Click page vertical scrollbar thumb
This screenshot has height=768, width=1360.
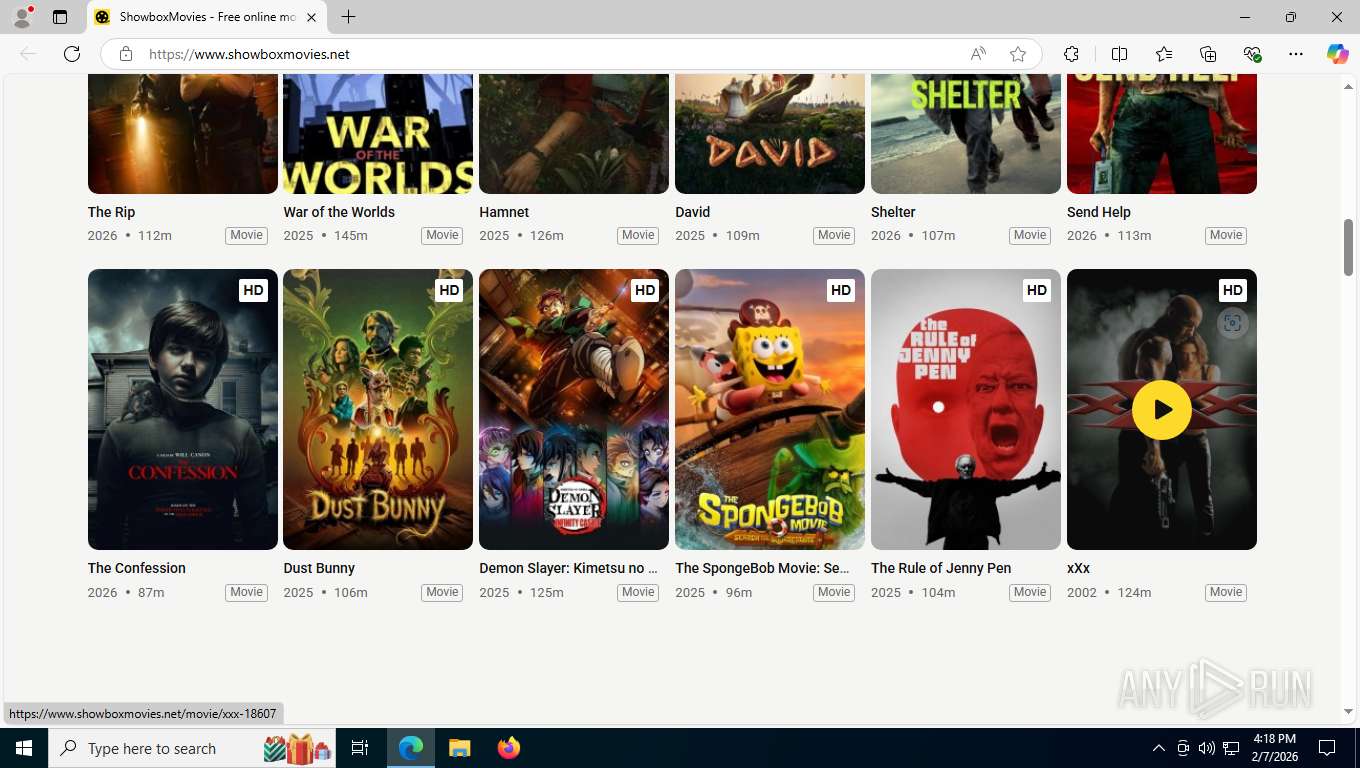click(x=1348, y=248)
